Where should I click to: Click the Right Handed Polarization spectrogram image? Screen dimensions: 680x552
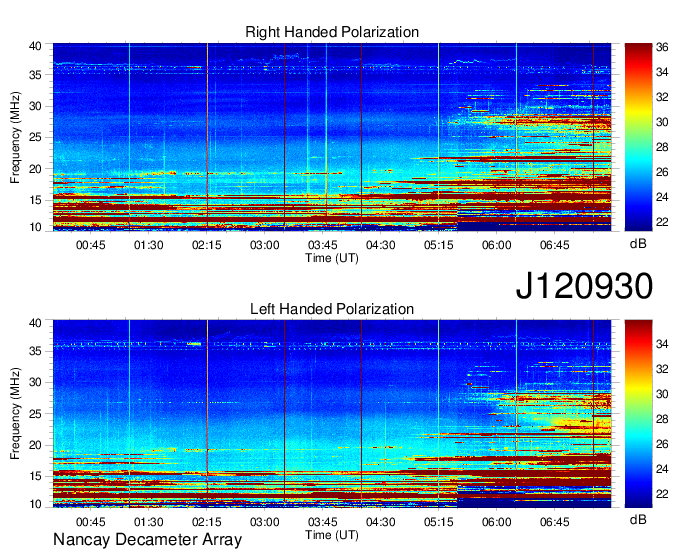(x=332, y=137)
